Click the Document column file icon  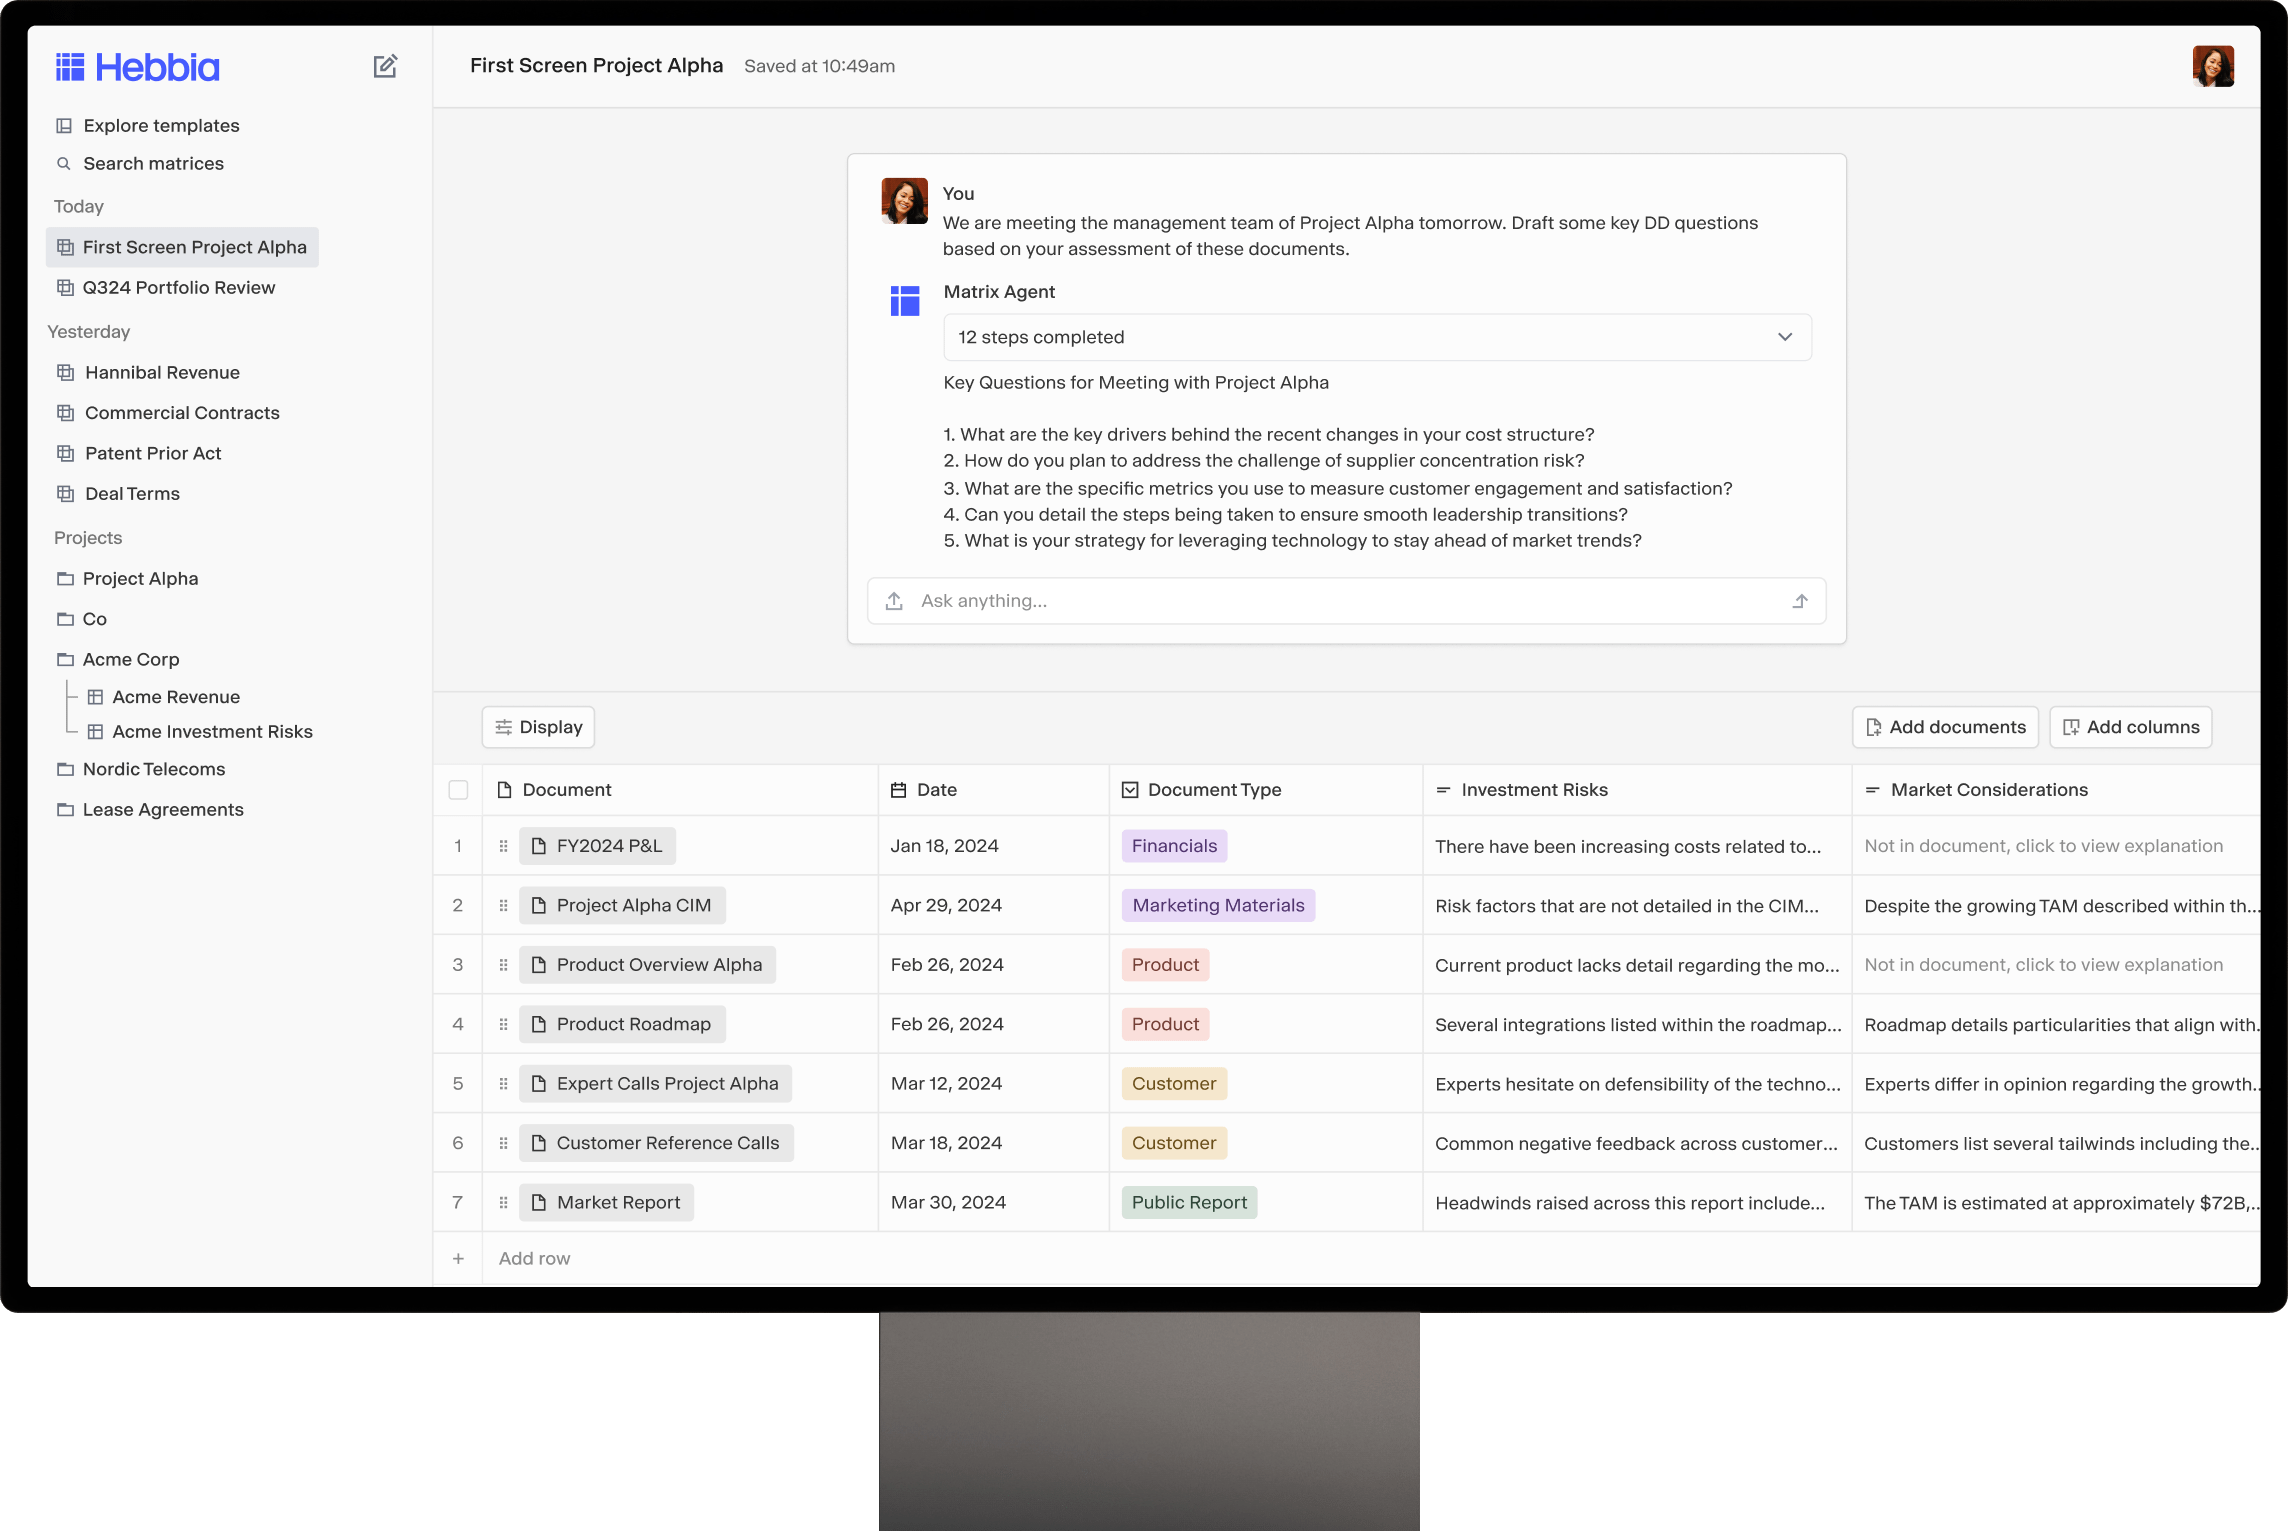tap(505, 790)
